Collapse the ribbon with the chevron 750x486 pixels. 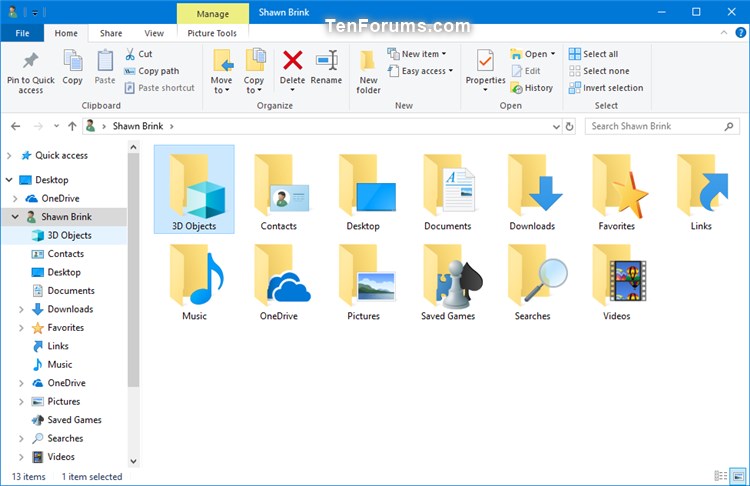tap(724, 33)
